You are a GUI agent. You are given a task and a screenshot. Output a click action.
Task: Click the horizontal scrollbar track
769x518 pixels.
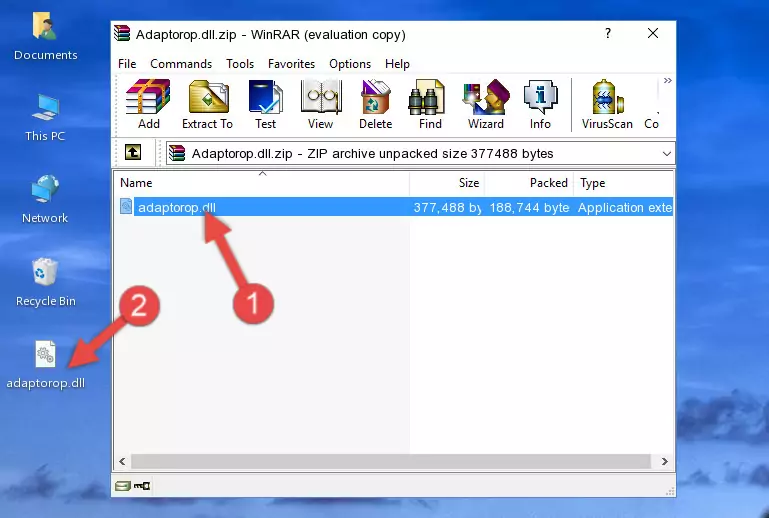coord(390,462)
